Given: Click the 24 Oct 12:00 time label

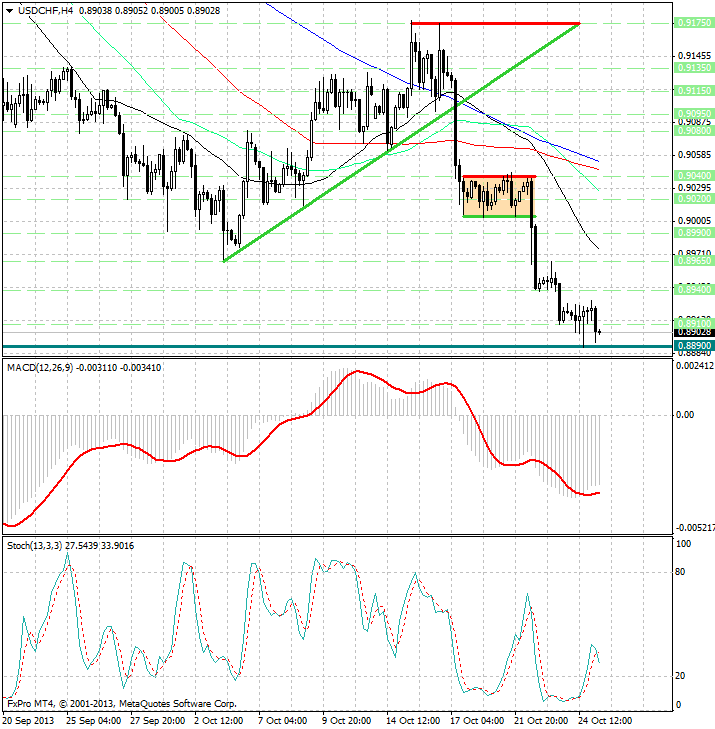Looking at the screenshot, I should (x=605, y=721).
